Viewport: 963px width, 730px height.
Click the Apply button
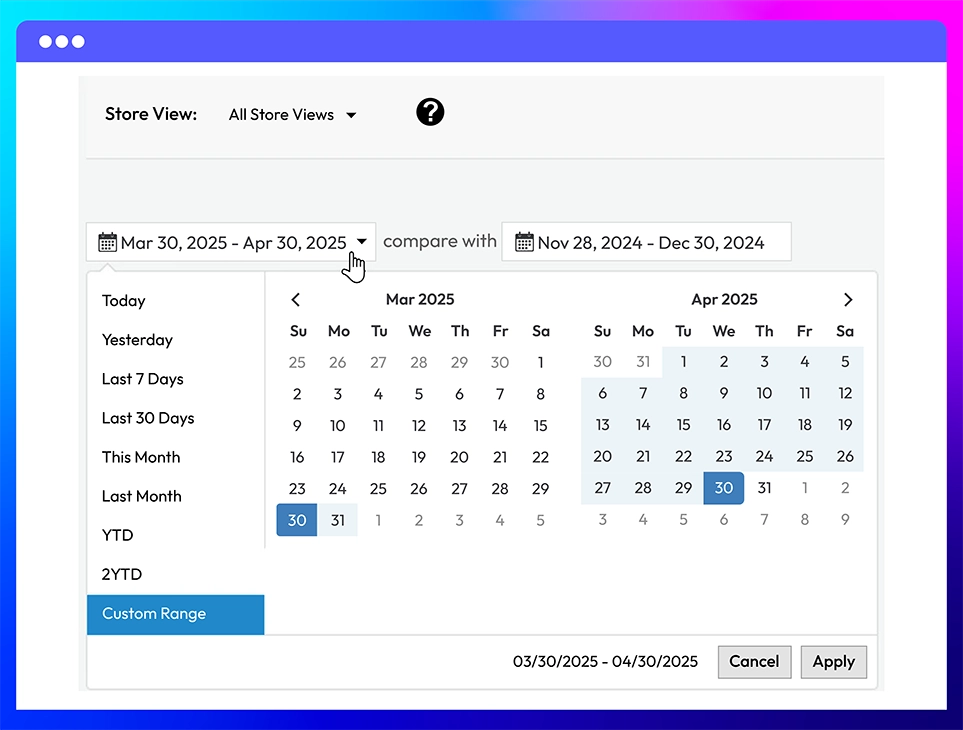833,662
